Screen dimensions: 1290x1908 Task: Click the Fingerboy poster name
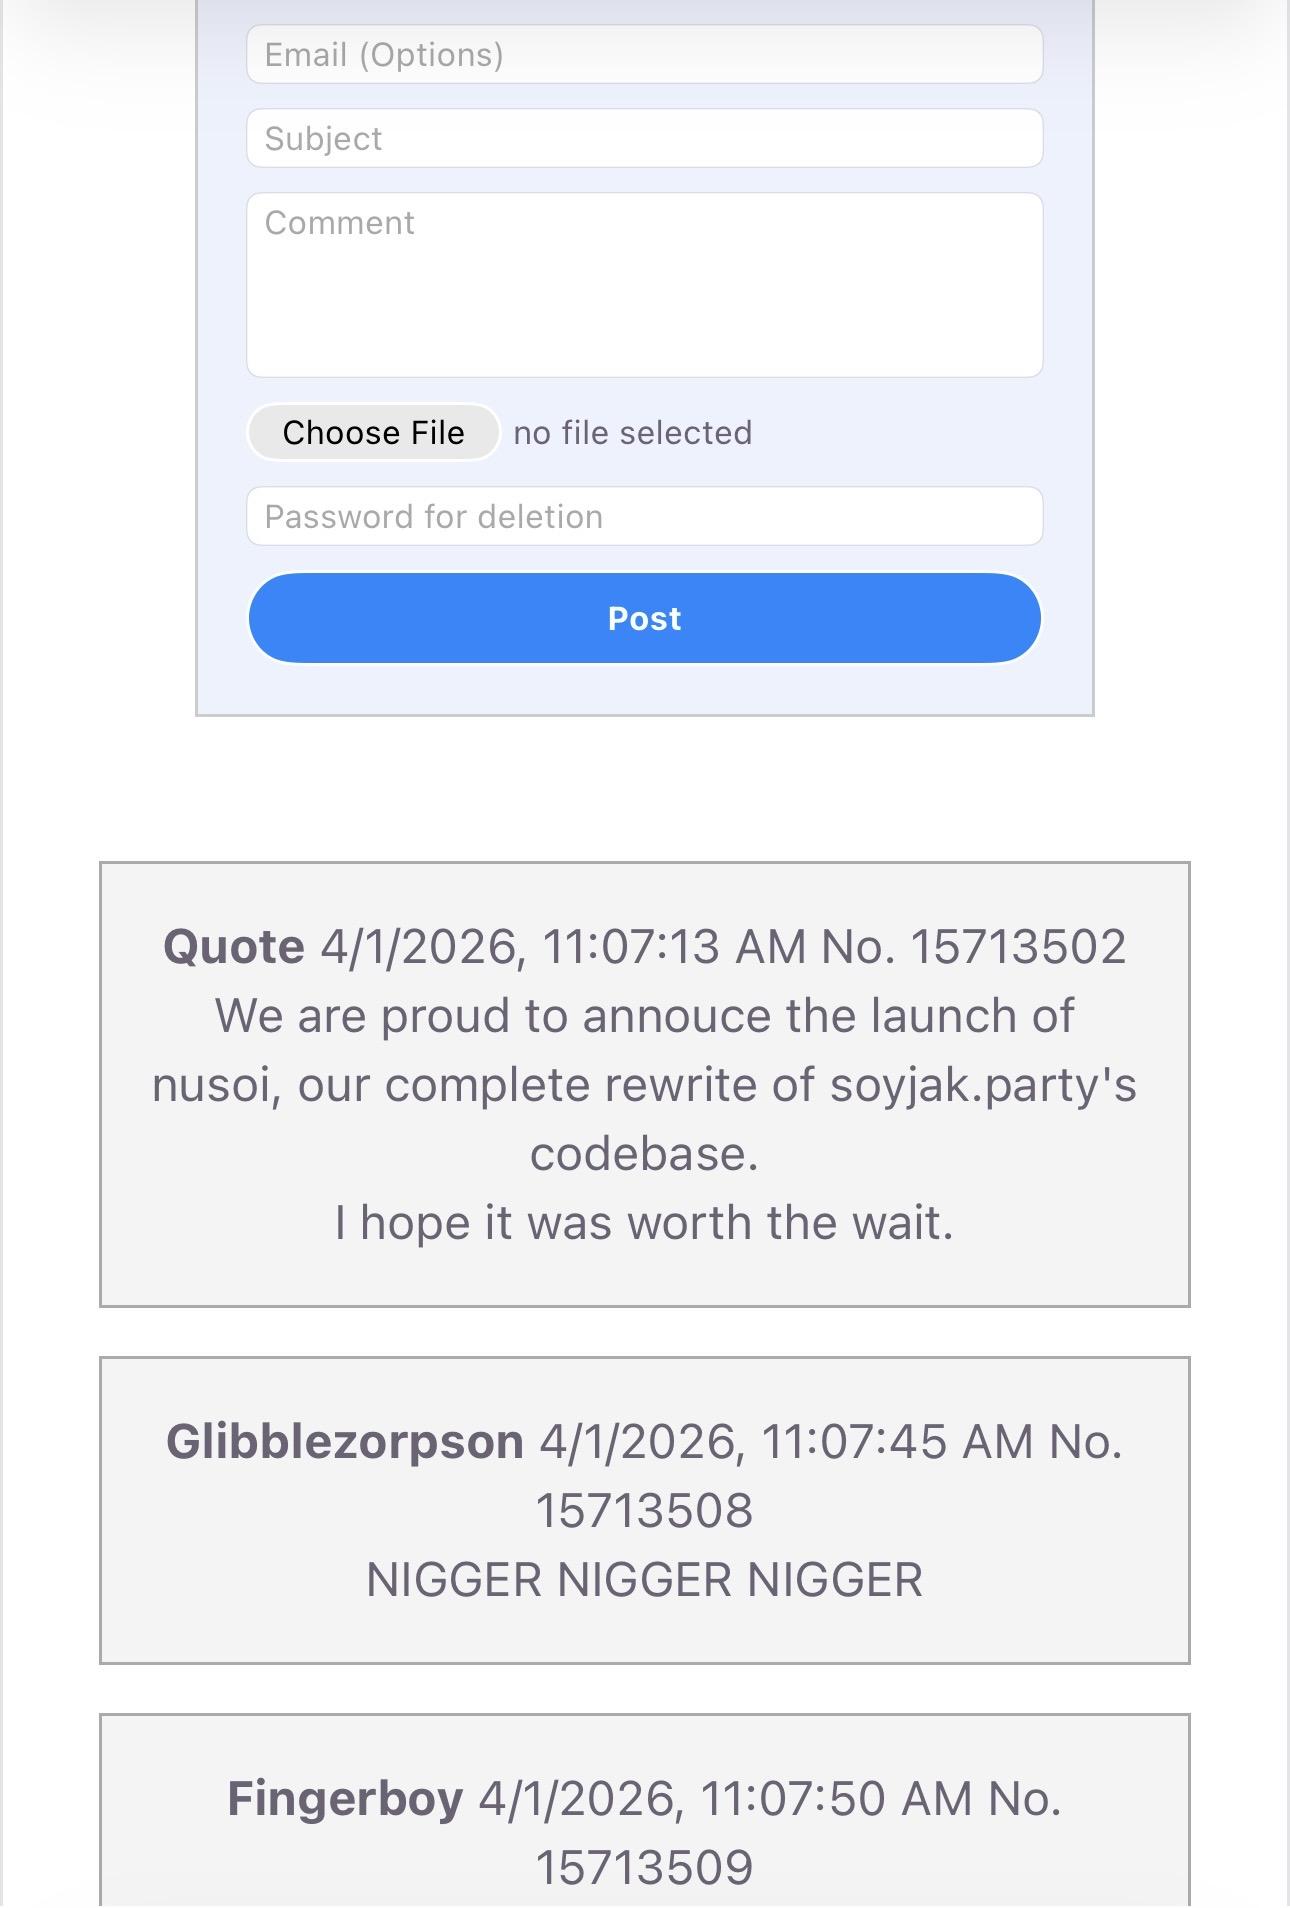coord(345,1798)
